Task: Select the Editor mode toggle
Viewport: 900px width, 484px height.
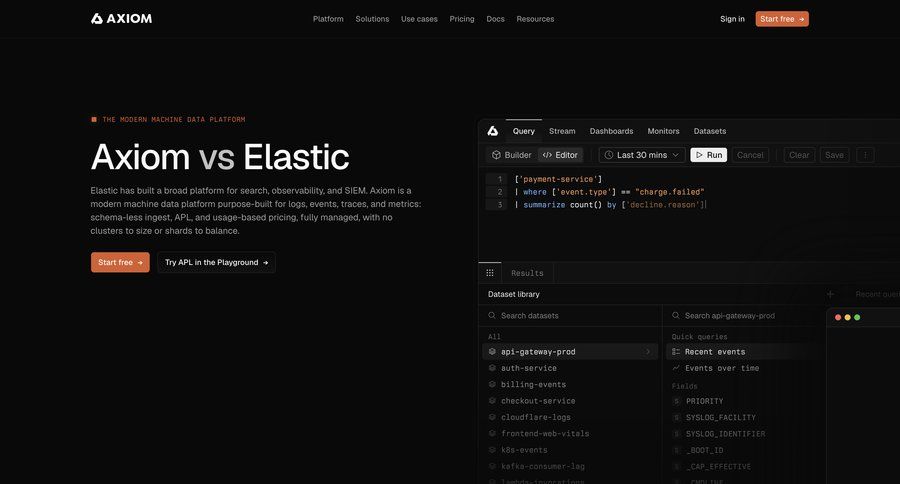Action: [x=560, y=155]
